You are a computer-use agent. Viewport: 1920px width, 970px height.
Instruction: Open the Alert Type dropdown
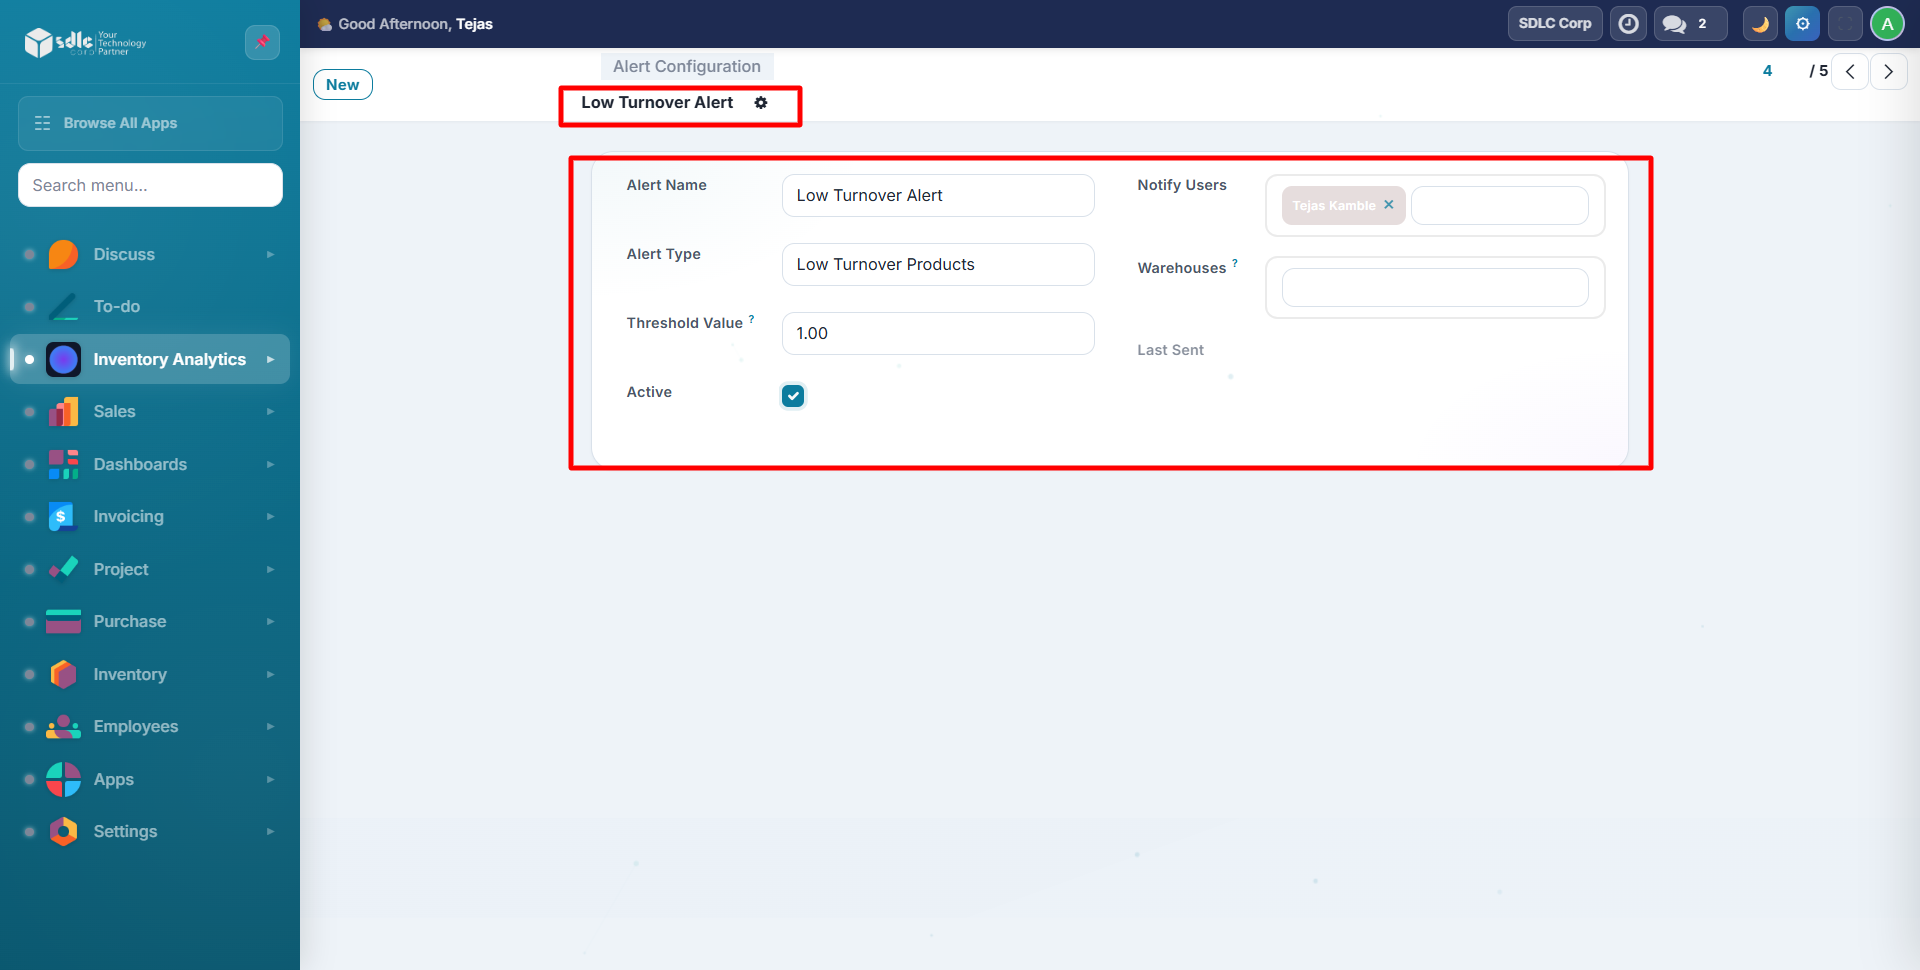937,265
